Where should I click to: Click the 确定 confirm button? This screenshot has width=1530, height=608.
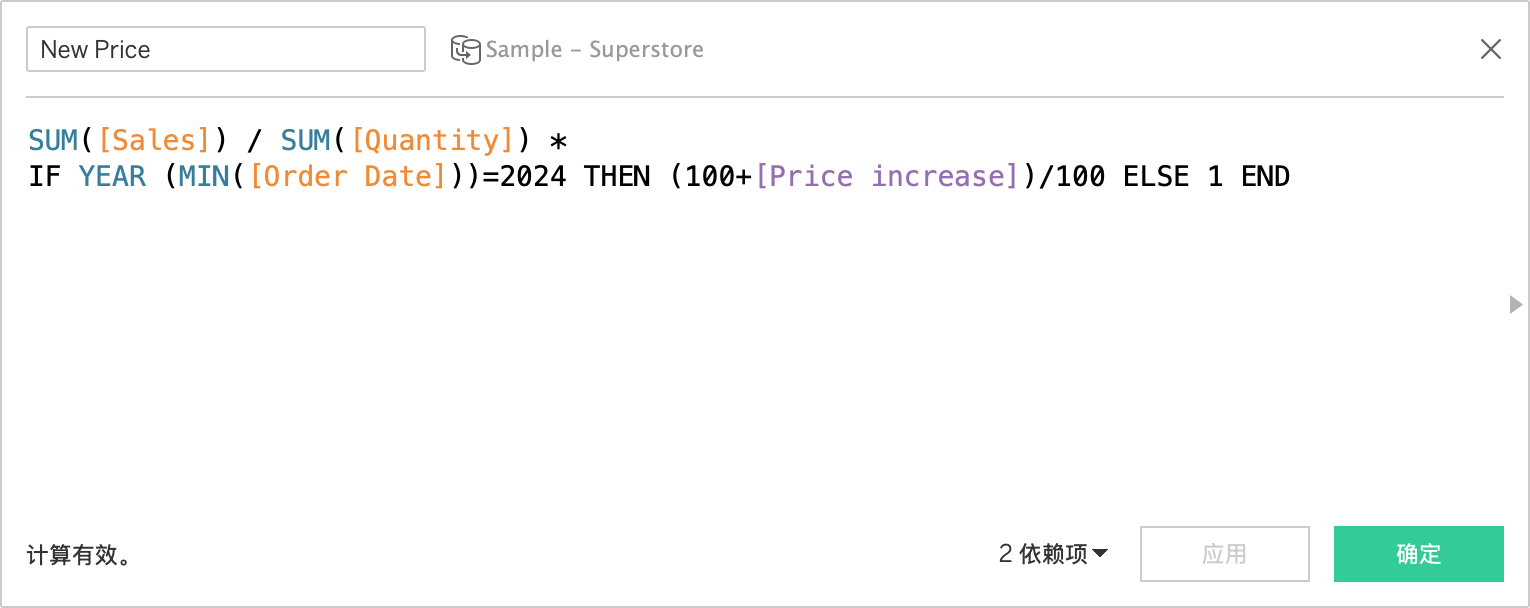click(1418, 554)
